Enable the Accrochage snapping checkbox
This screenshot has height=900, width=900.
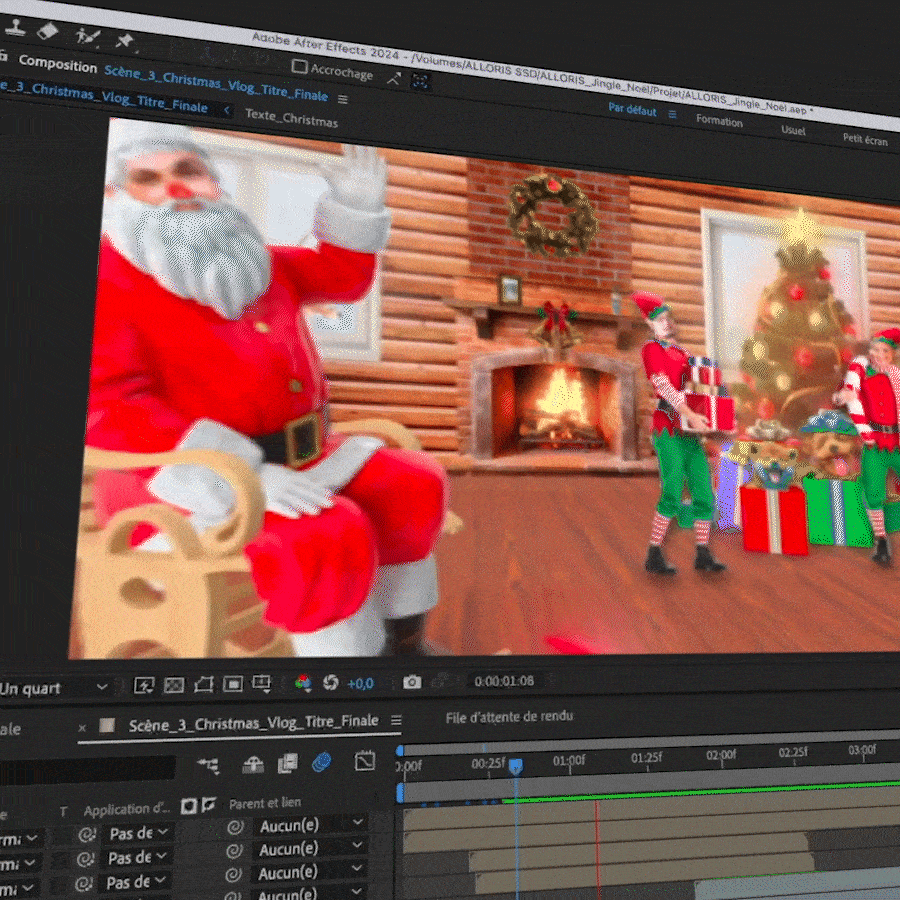click(299, 67)
